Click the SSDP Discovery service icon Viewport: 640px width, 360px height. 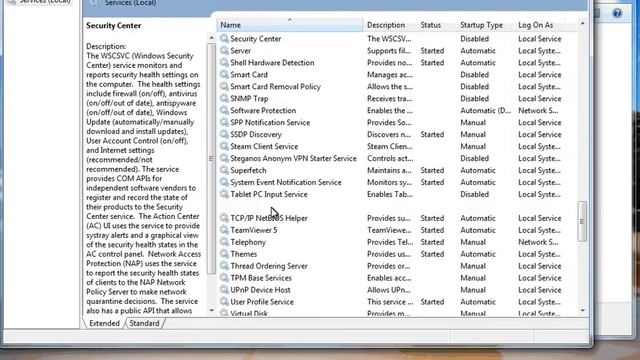pyautogui.click(x=224, y=134)
